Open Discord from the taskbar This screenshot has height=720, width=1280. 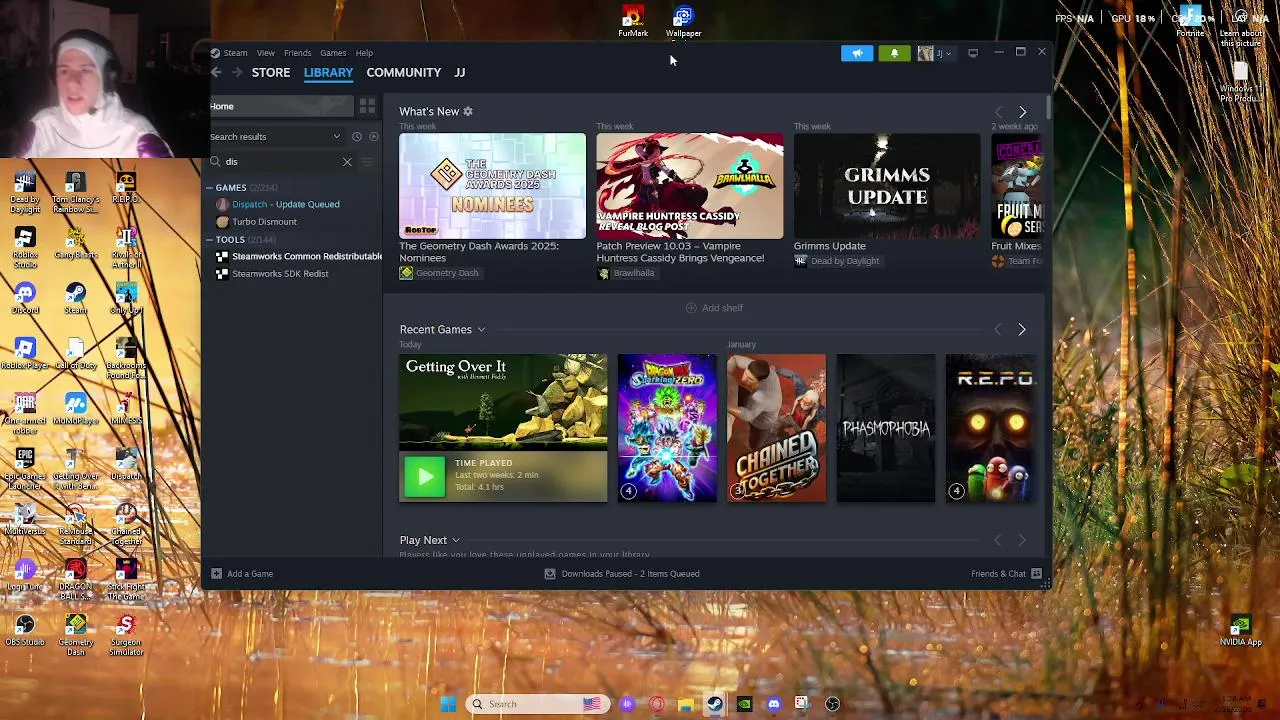773,704
